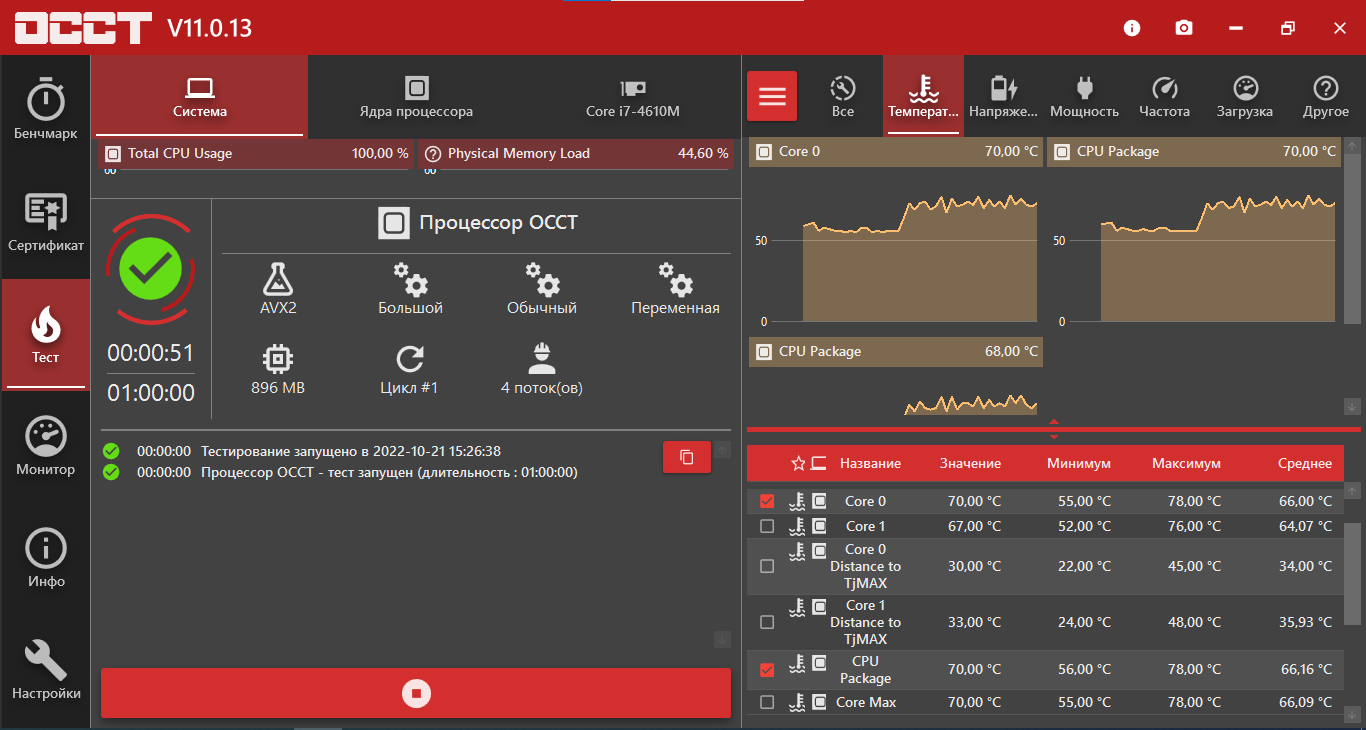Sort by the Название column header
Viewport: 1366px width, 730px height.
(x=870, y=463)
